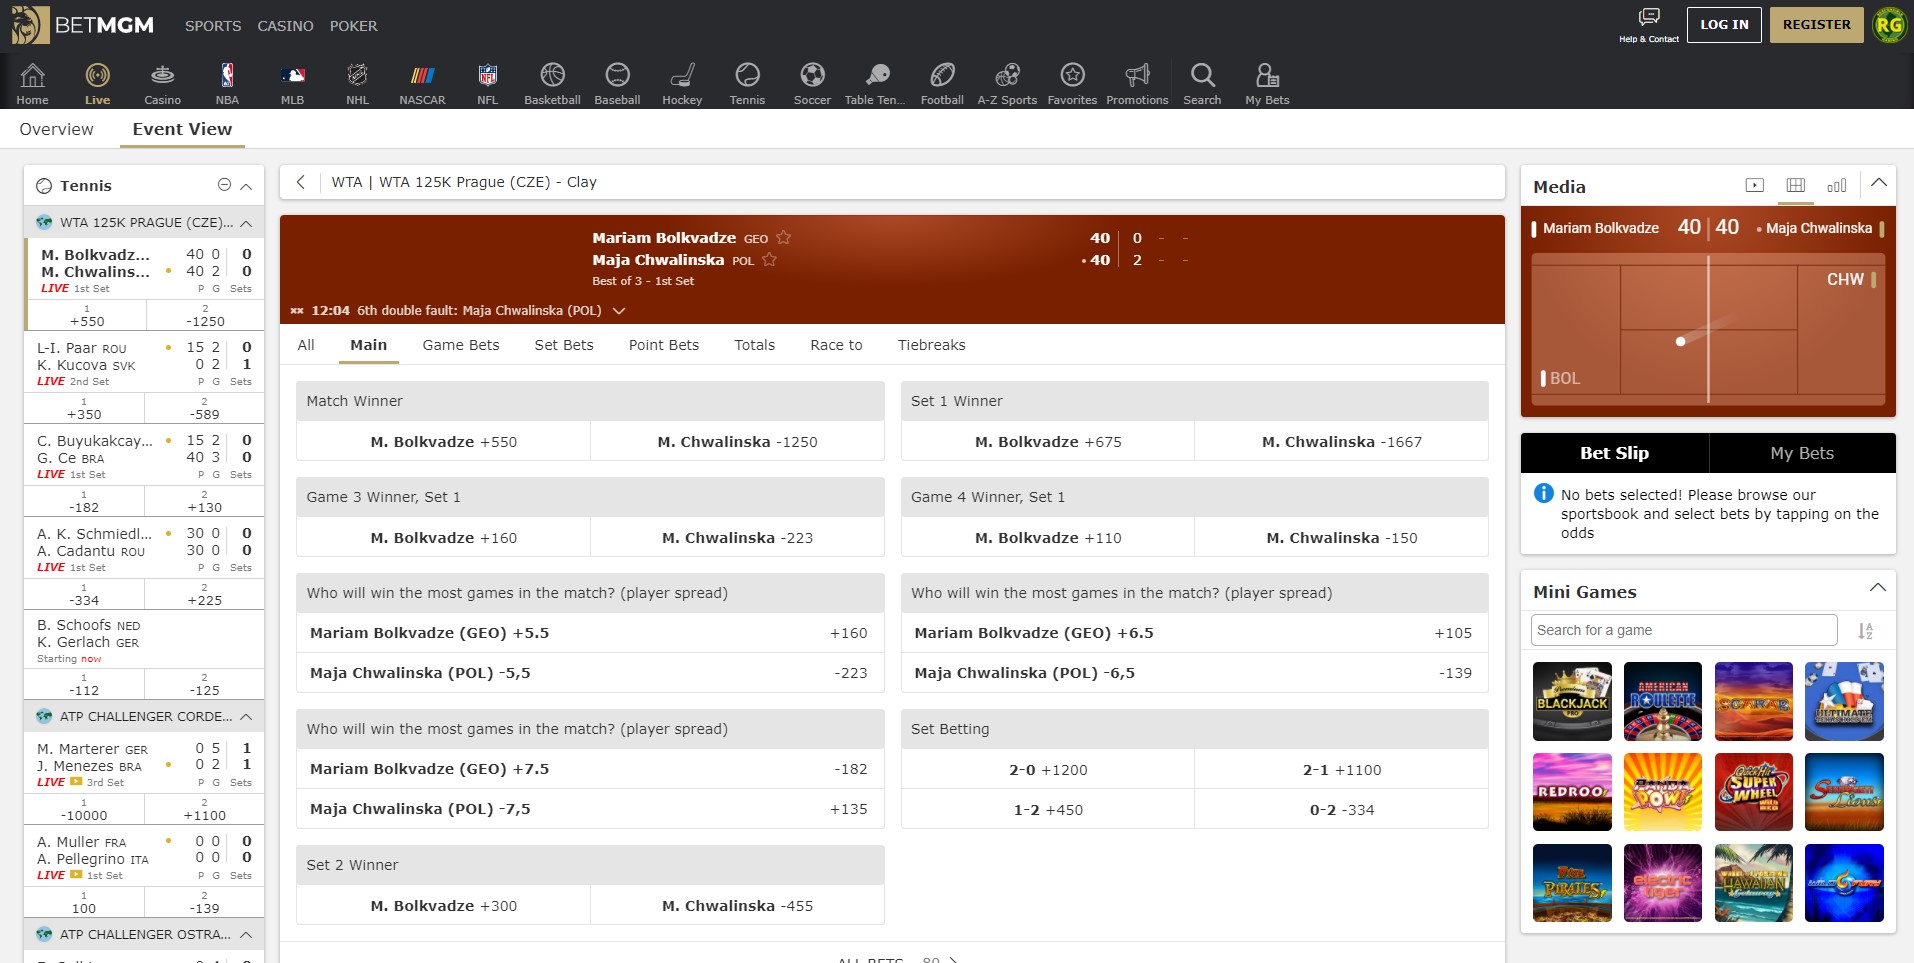
Task: Collapse ATP Challenger Corde... group
Action: click(x=246, y=717)
